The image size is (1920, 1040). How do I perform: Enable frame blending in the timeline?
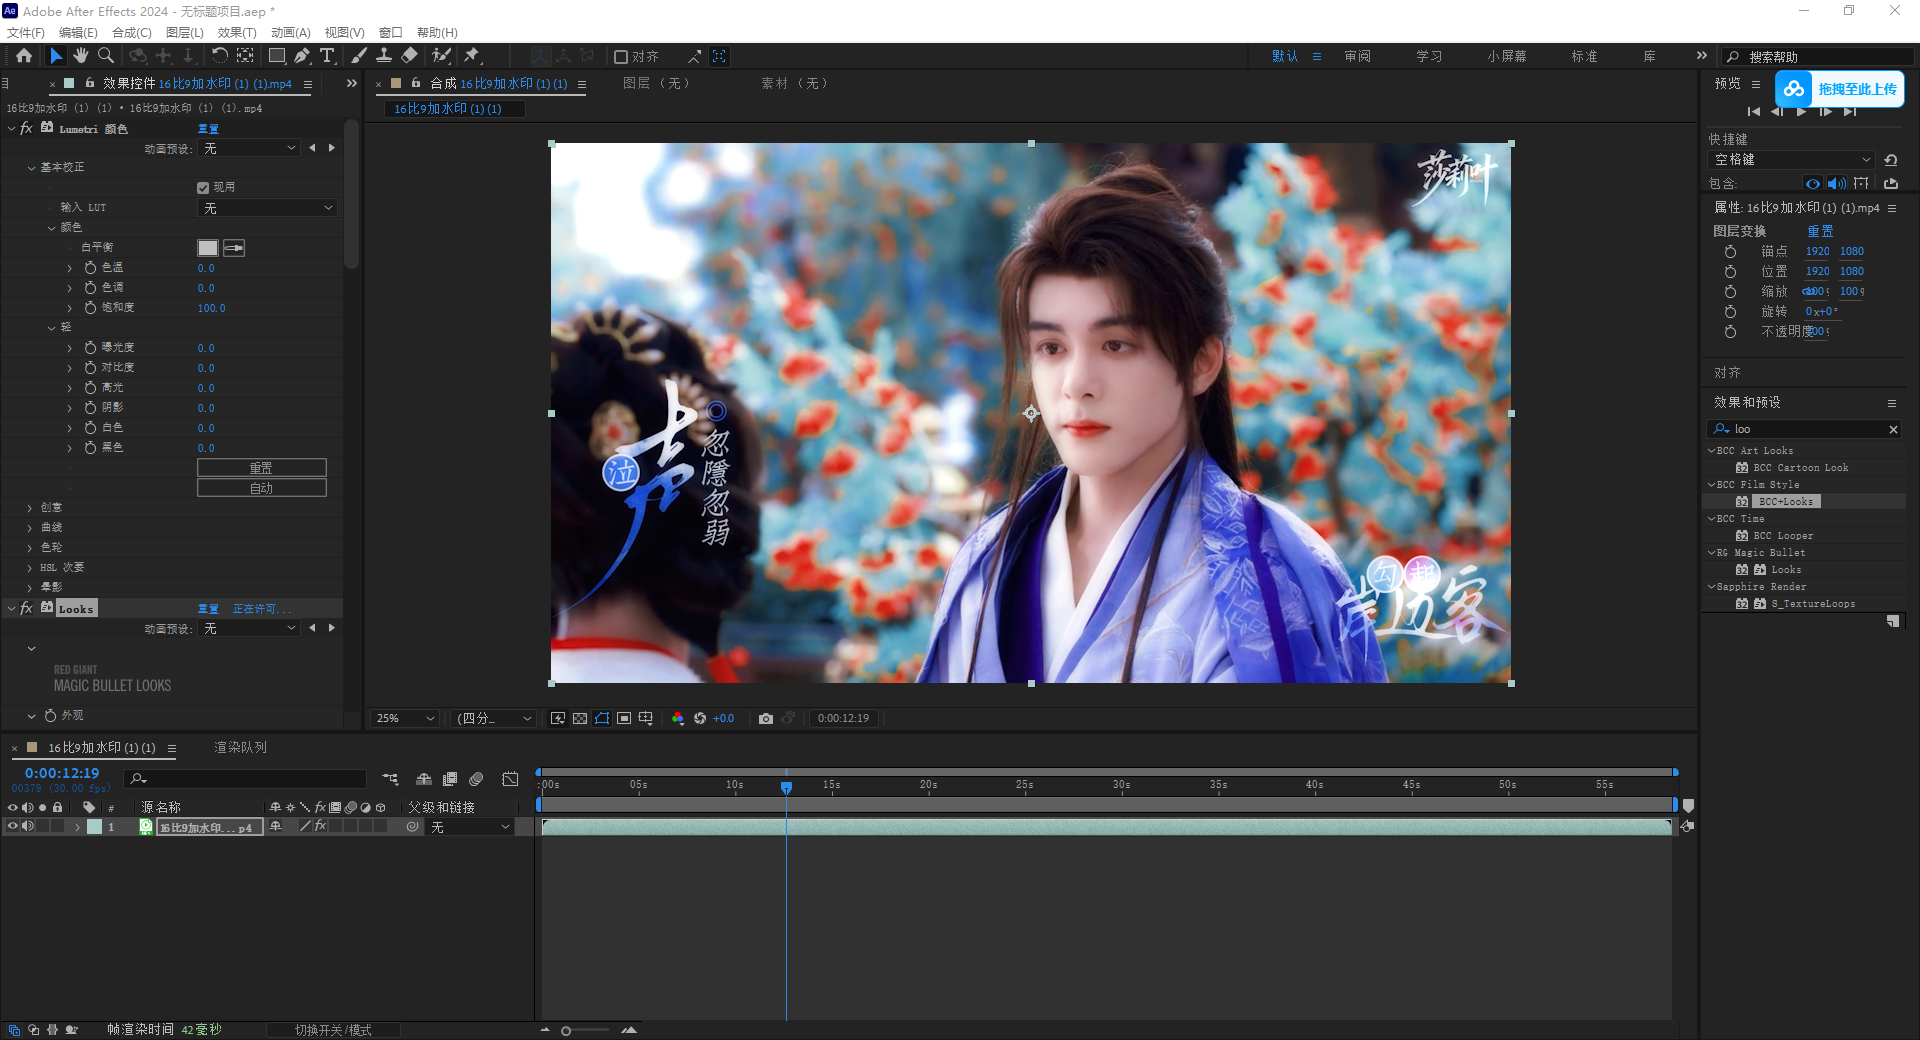450,779
